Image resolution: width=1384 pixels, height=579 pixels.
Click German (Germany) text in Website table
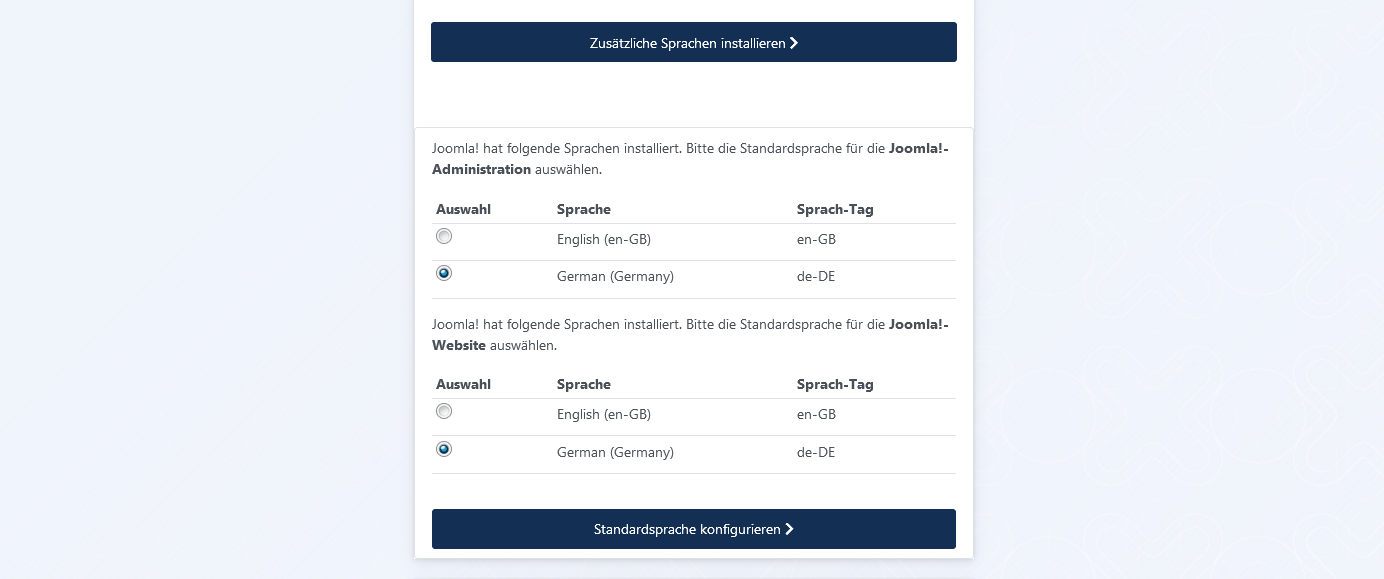click(x=615, y=453)
